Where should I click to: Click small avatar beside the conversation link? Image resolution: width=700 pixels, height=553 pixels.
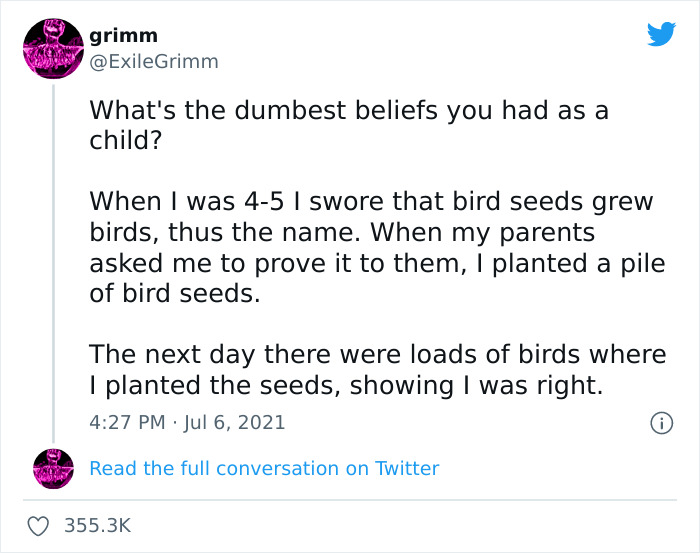tap(53, 468)
